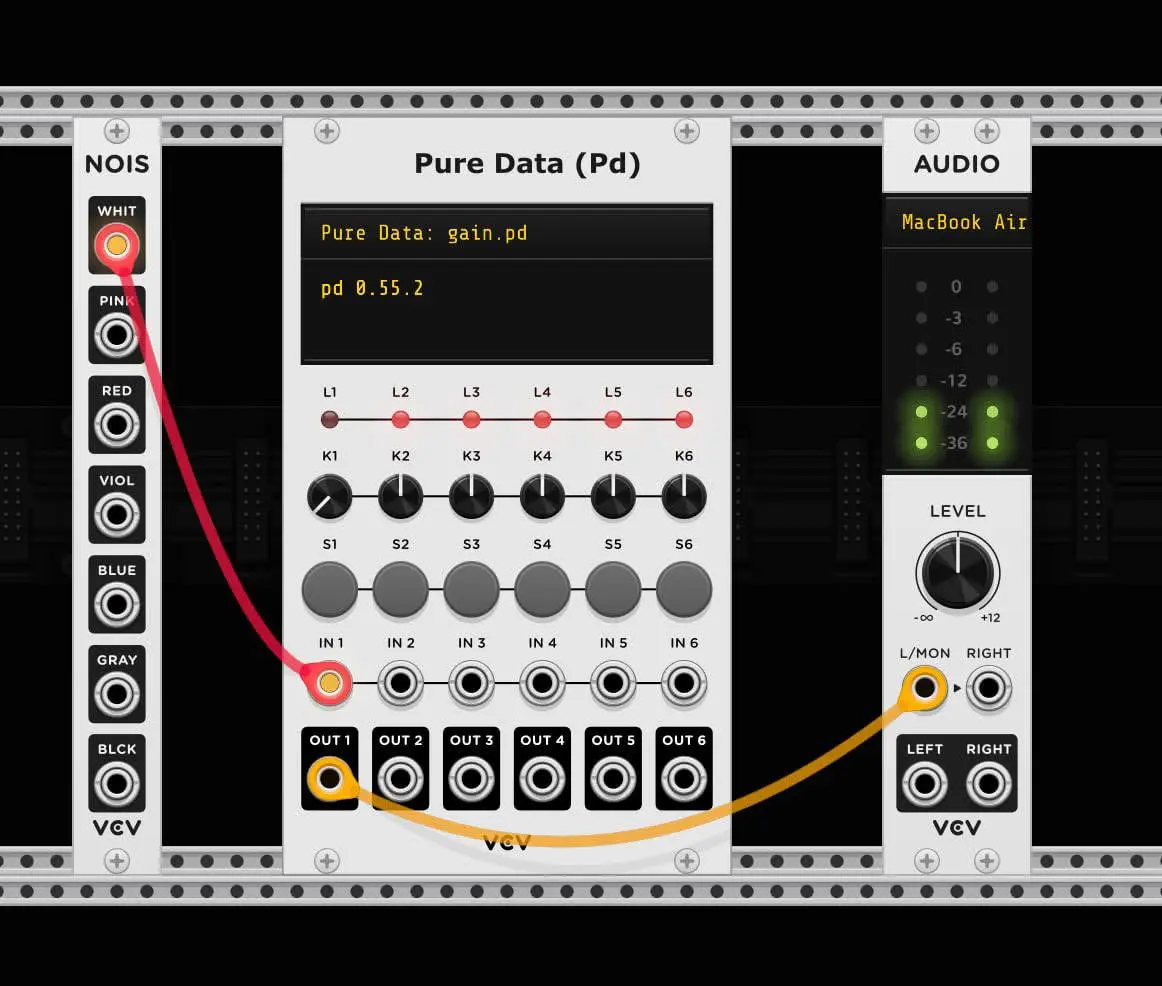This screenshot has height=986, width=1162.
Task: Click the L/MON input jack on AUDIO
Action: (924, 688)
